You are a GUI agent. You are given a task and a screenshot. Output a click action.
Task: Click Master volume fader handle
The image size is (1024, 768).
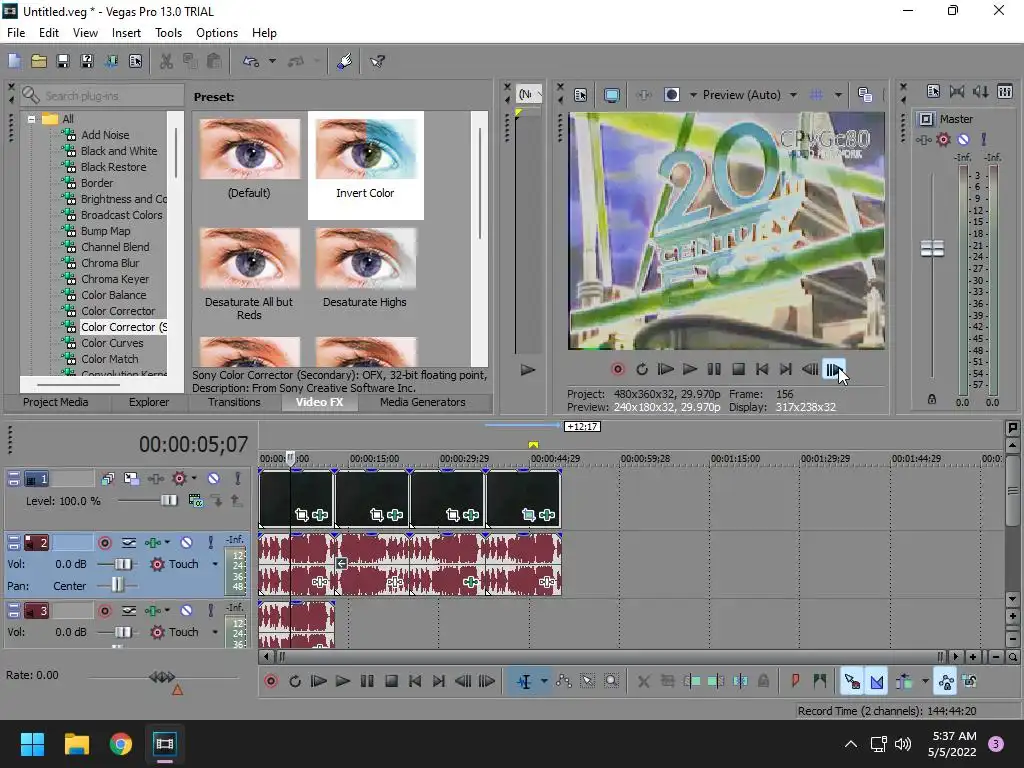[x=932, y=248]
